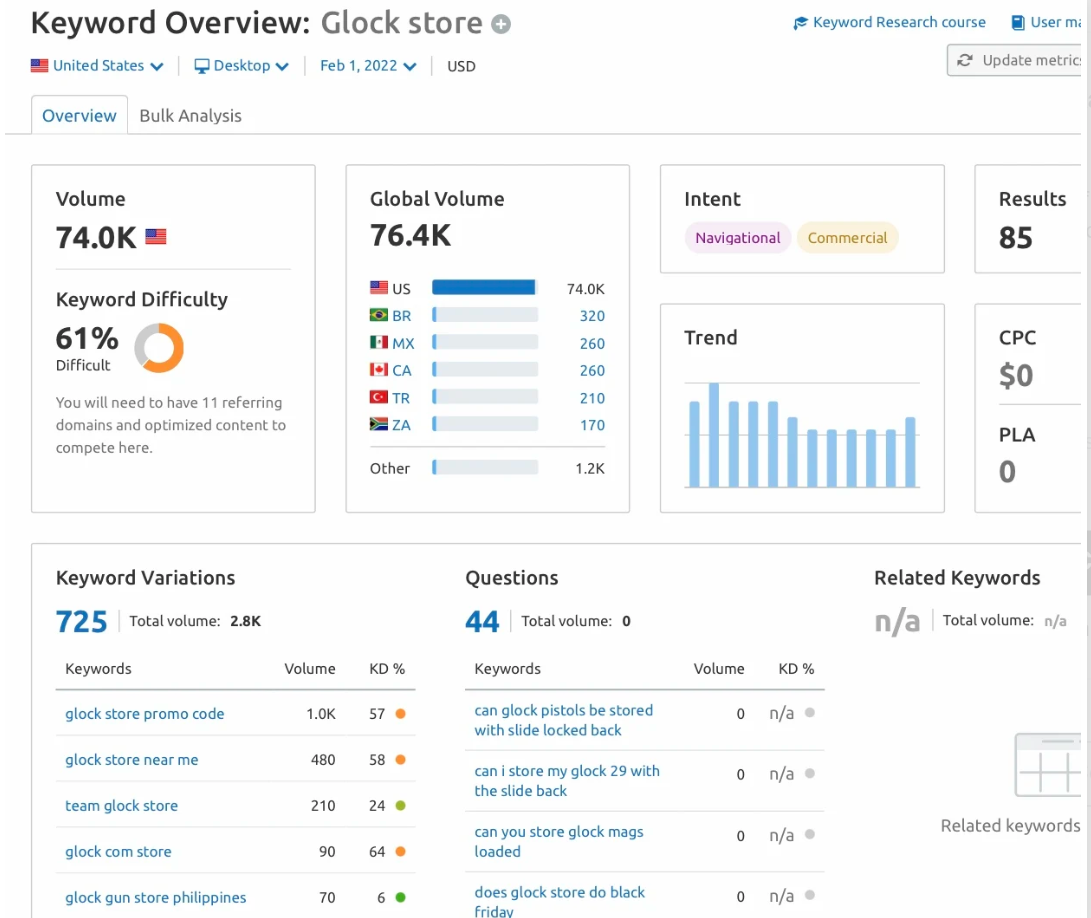This screenshot has height=918, width=1091.
Task: Click the United States flag by country selector
Action: [40, 65]
